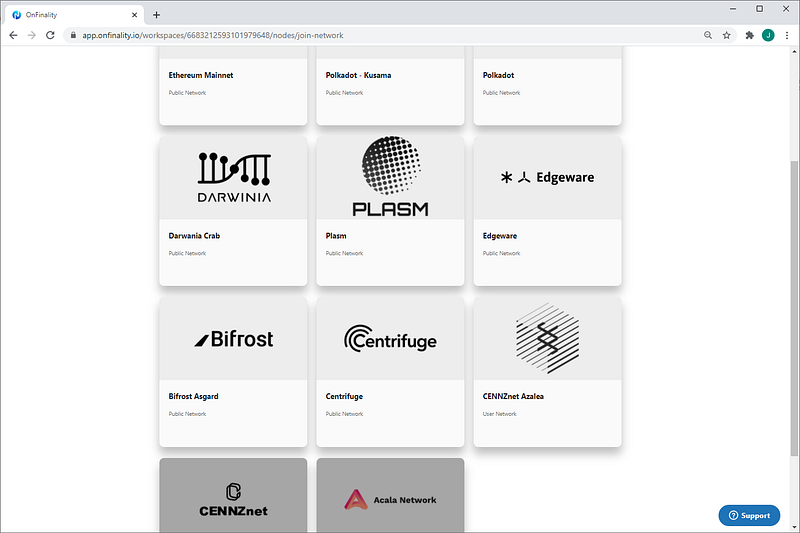
Task: Open the Chrome profile avatar
Action: [768, 35]
